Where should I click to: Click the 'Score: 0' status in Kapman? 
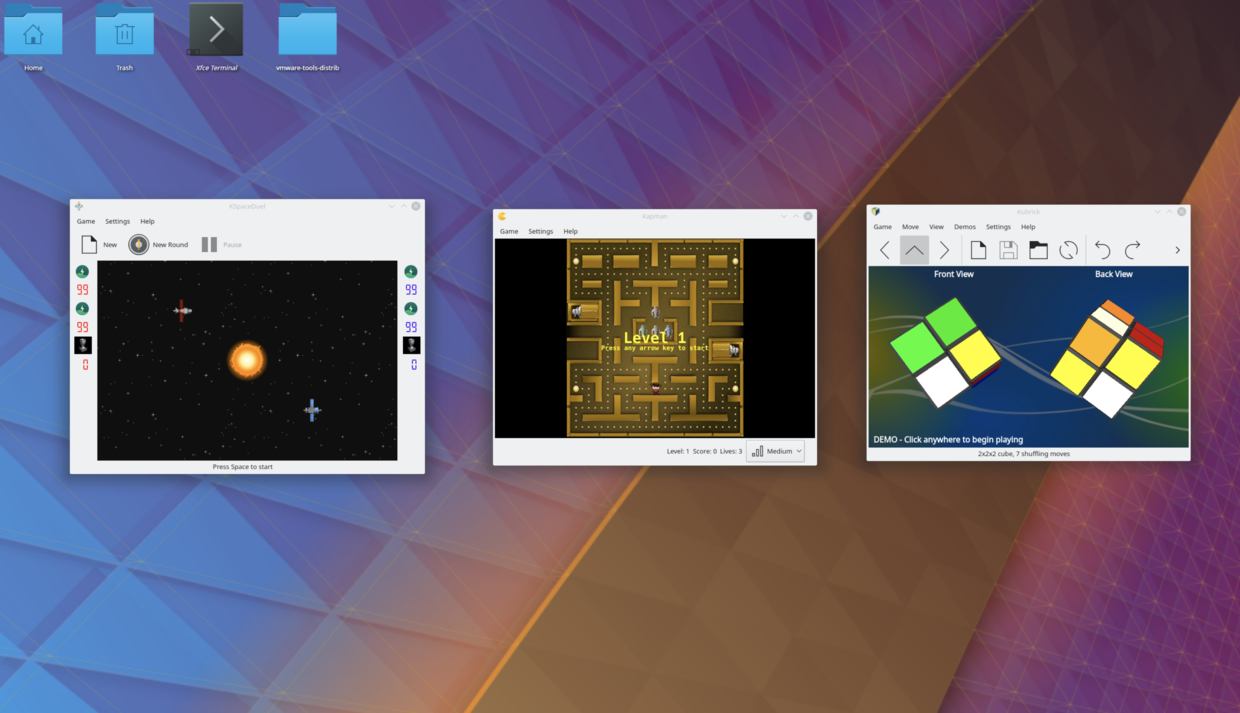coord(705,451)
